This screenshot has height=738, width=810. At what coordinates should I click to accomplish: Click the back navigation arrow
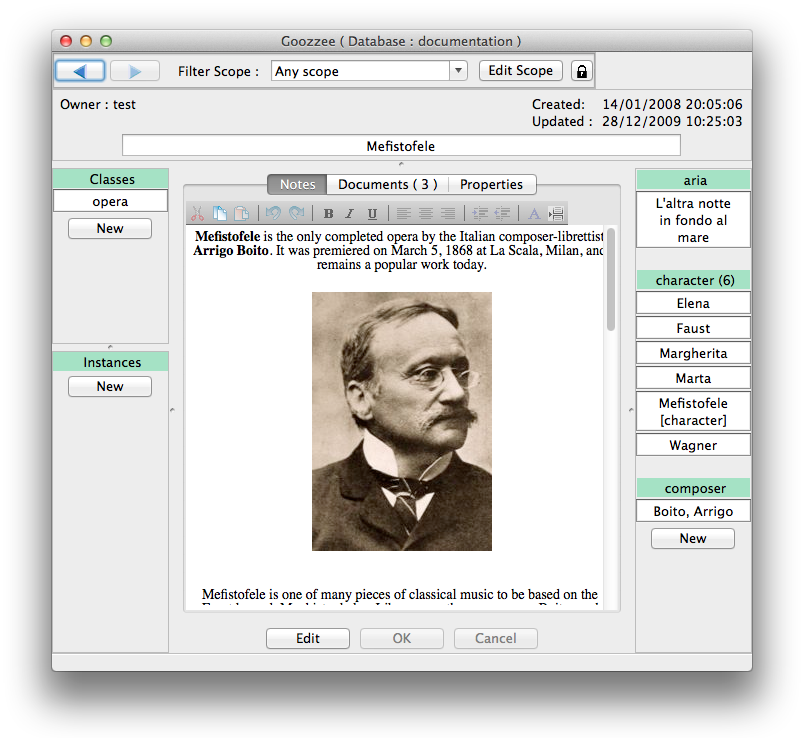pyautogui.click(x=80, y=71)
